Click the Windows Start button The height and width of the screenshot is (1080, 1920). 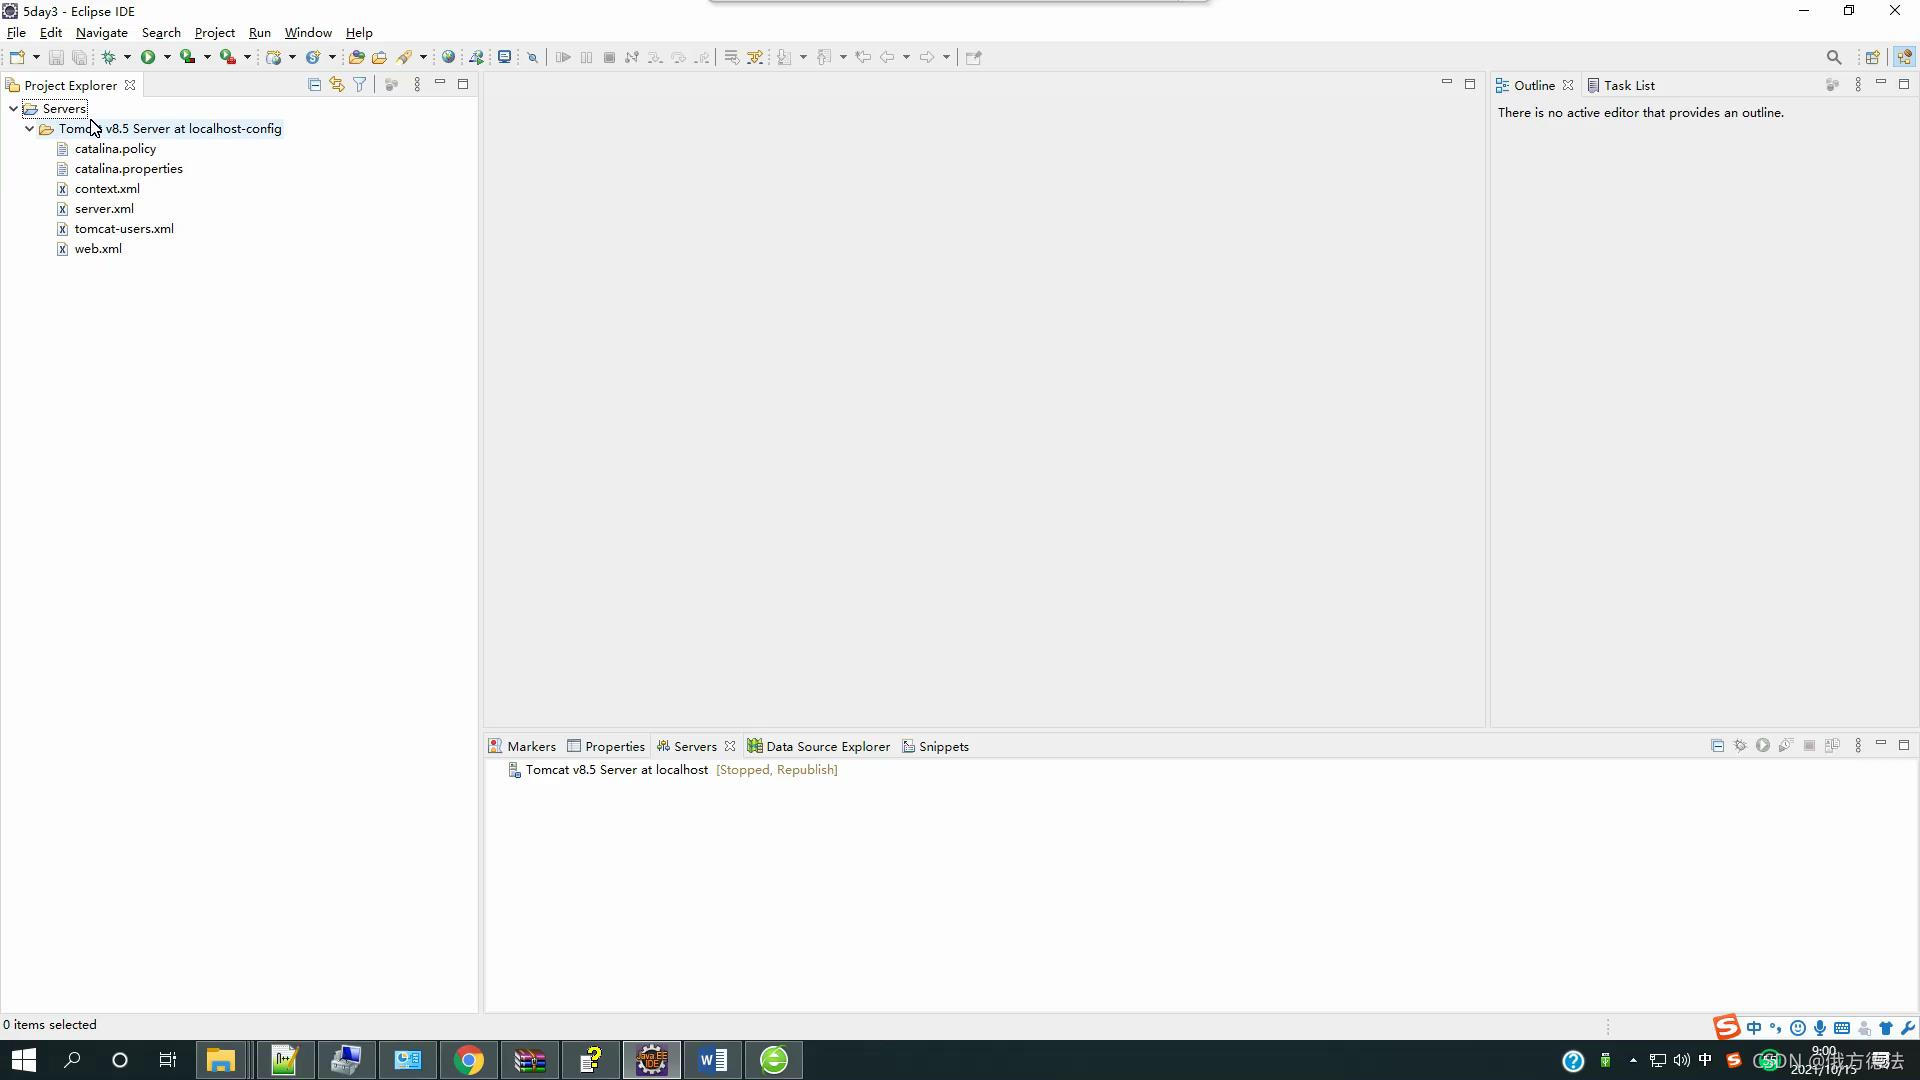coord(24,1060)
